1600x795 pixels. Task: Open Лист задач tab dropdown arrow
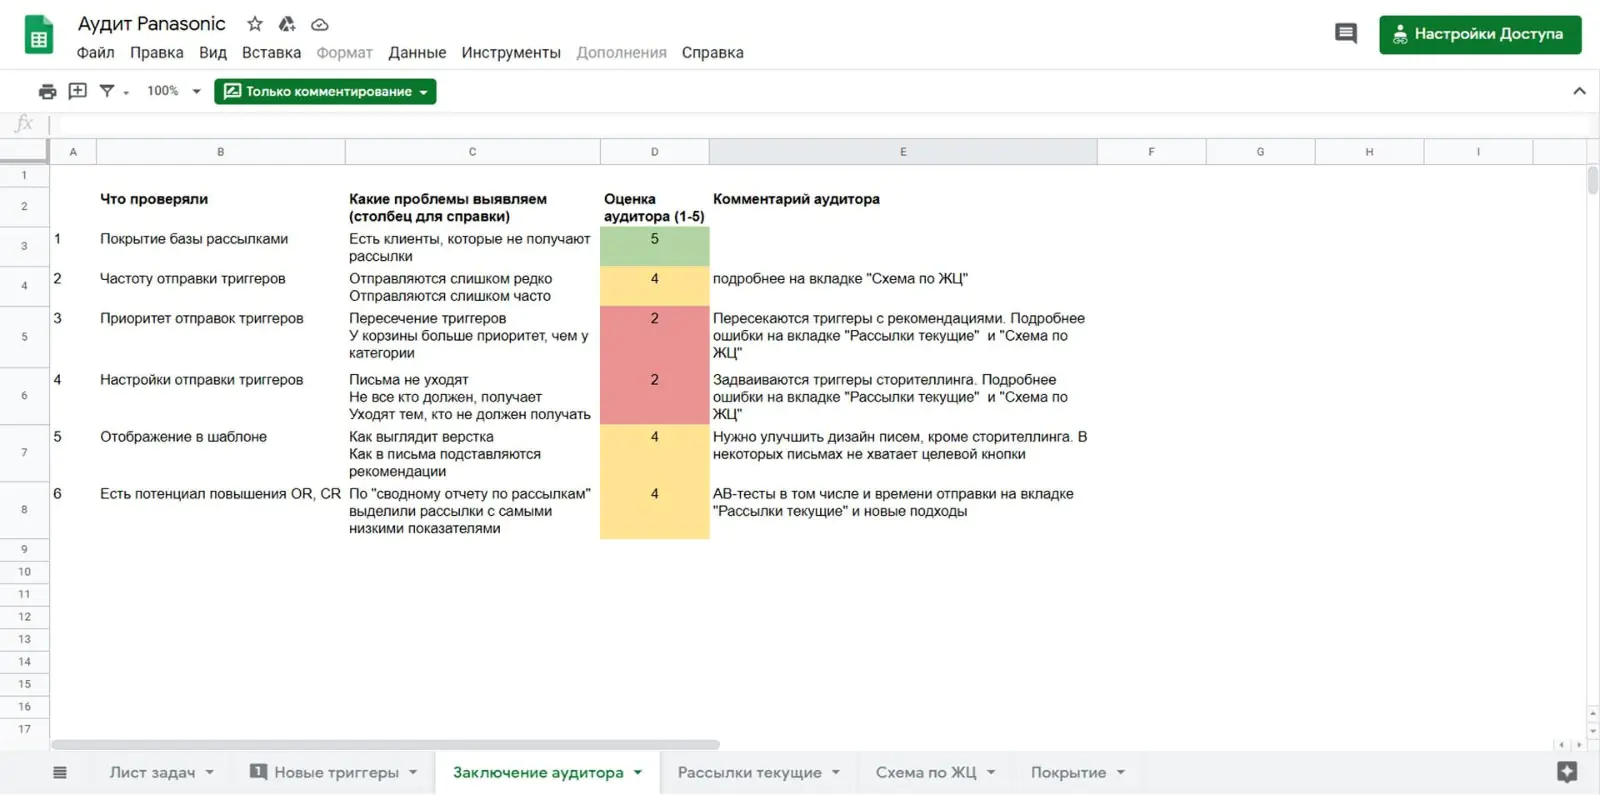(x=210, y=772)
